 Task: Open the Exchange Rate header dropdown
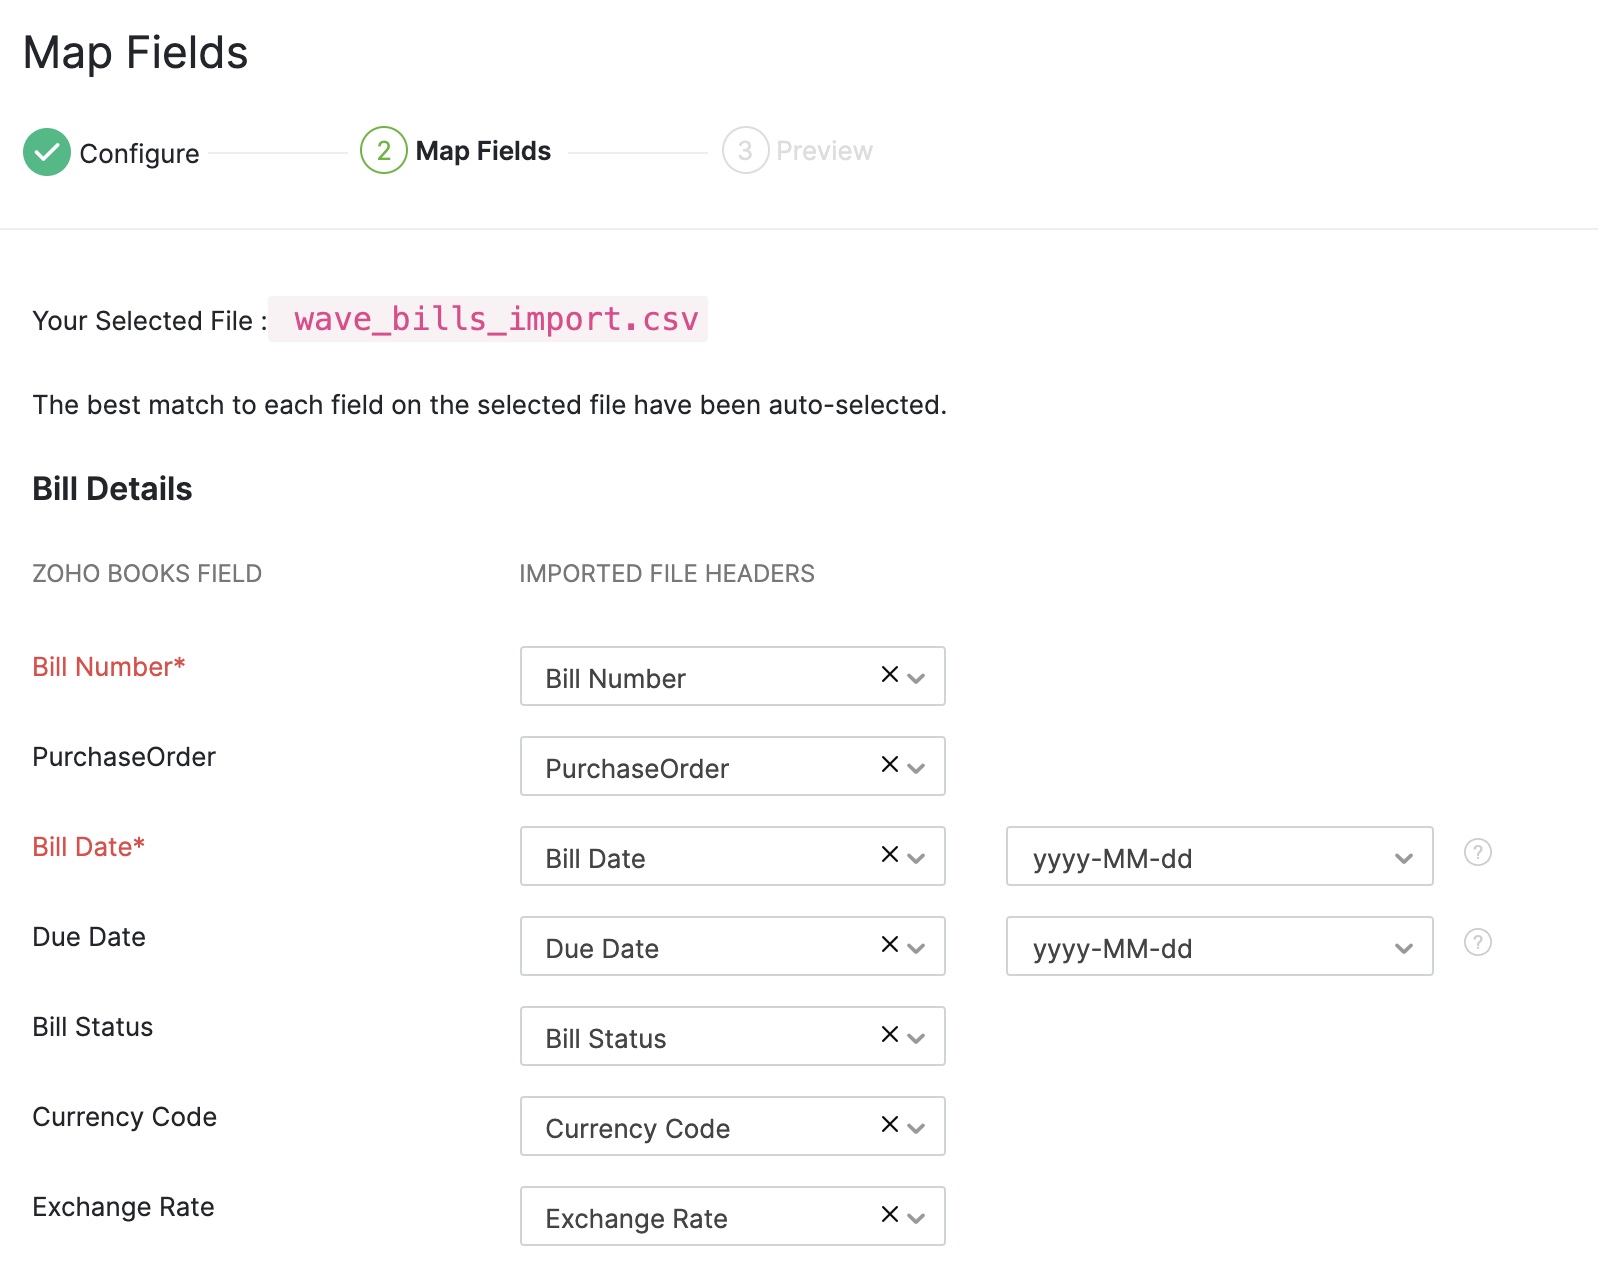click(x=916, y=1218)
